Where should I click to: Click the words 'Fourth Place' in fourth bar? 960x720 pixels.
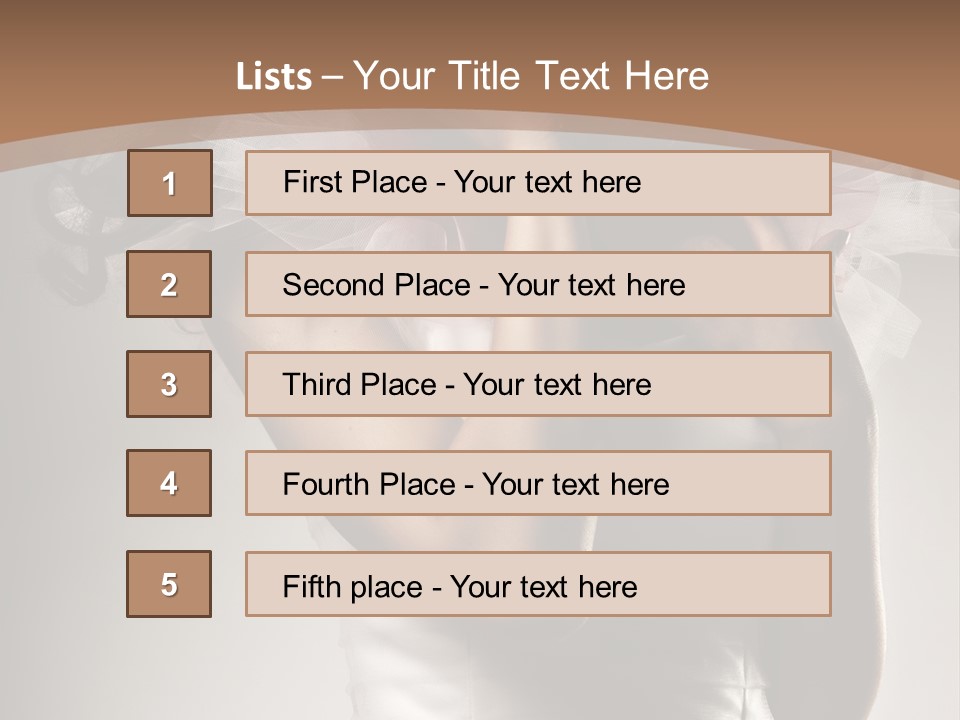click(369, 484)
